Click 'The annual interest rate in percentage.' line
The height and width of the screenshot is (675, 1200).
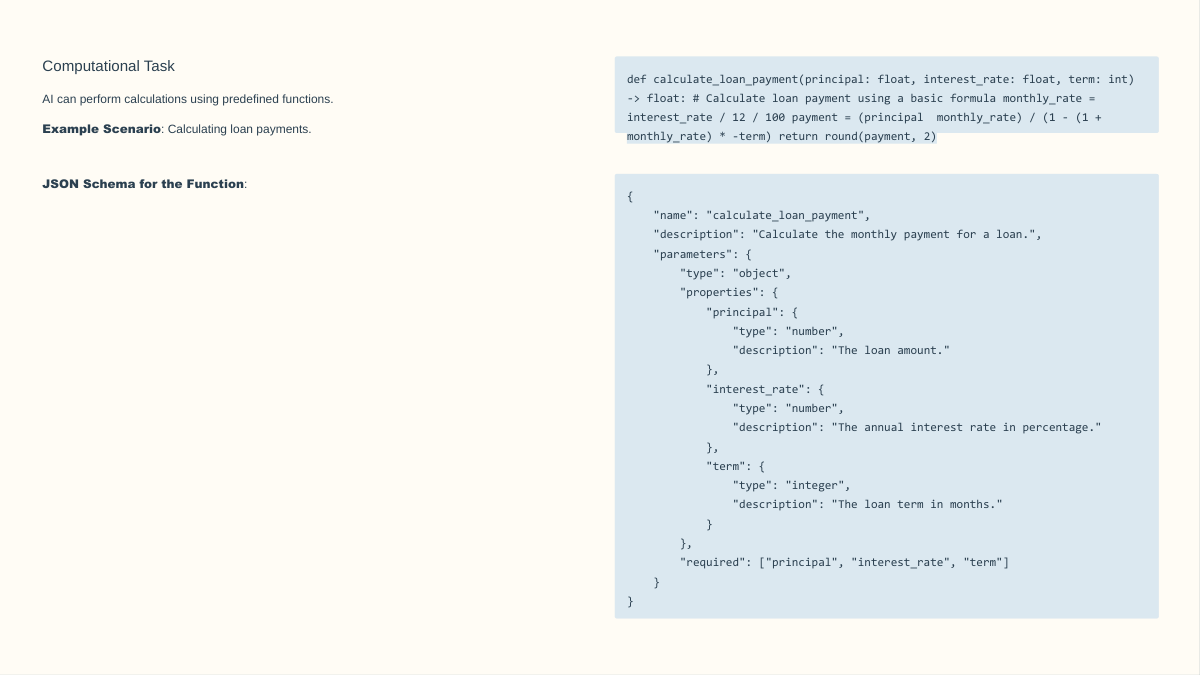pos(917,427)
